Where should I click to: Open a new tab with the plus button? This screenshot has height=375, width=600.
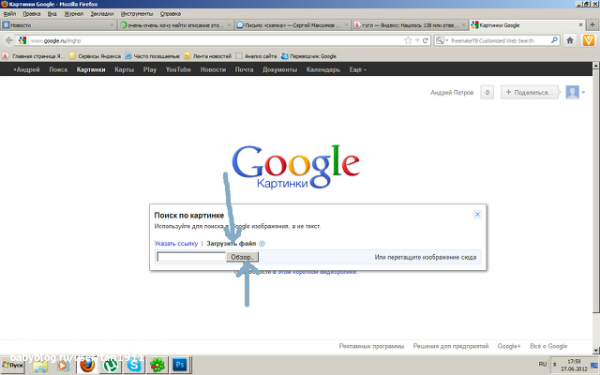(592, 25)
